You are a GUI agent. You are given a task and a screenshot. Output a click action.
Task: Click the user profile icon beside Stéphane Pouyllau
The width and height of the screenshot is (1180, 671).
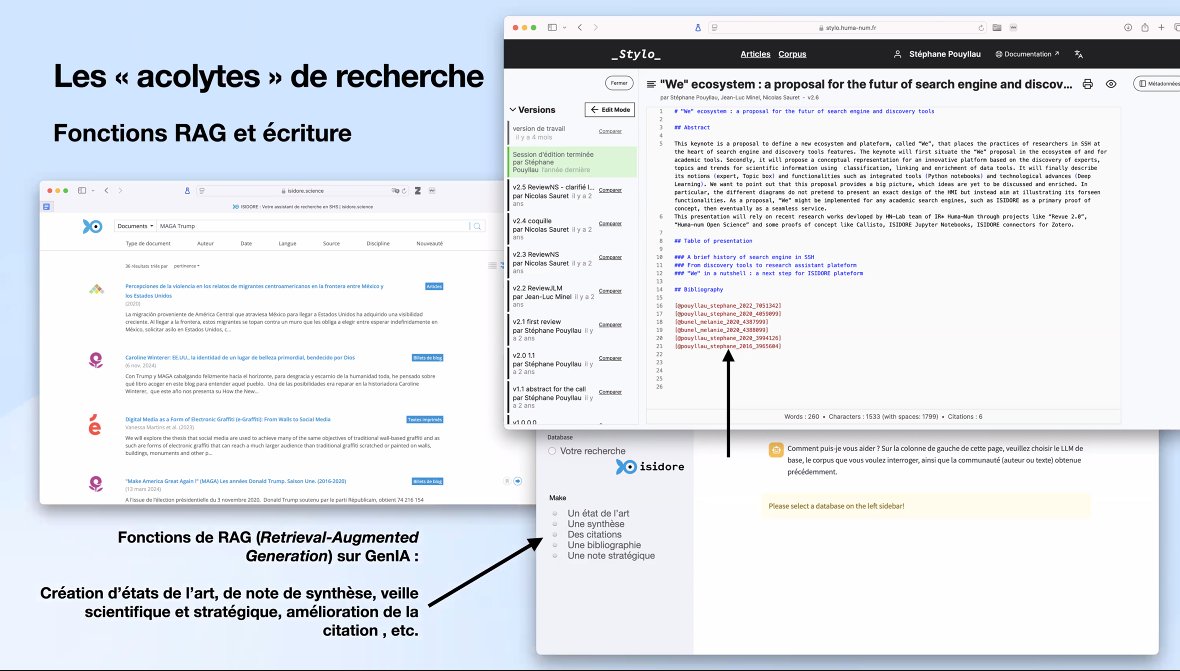coord(897,54)
